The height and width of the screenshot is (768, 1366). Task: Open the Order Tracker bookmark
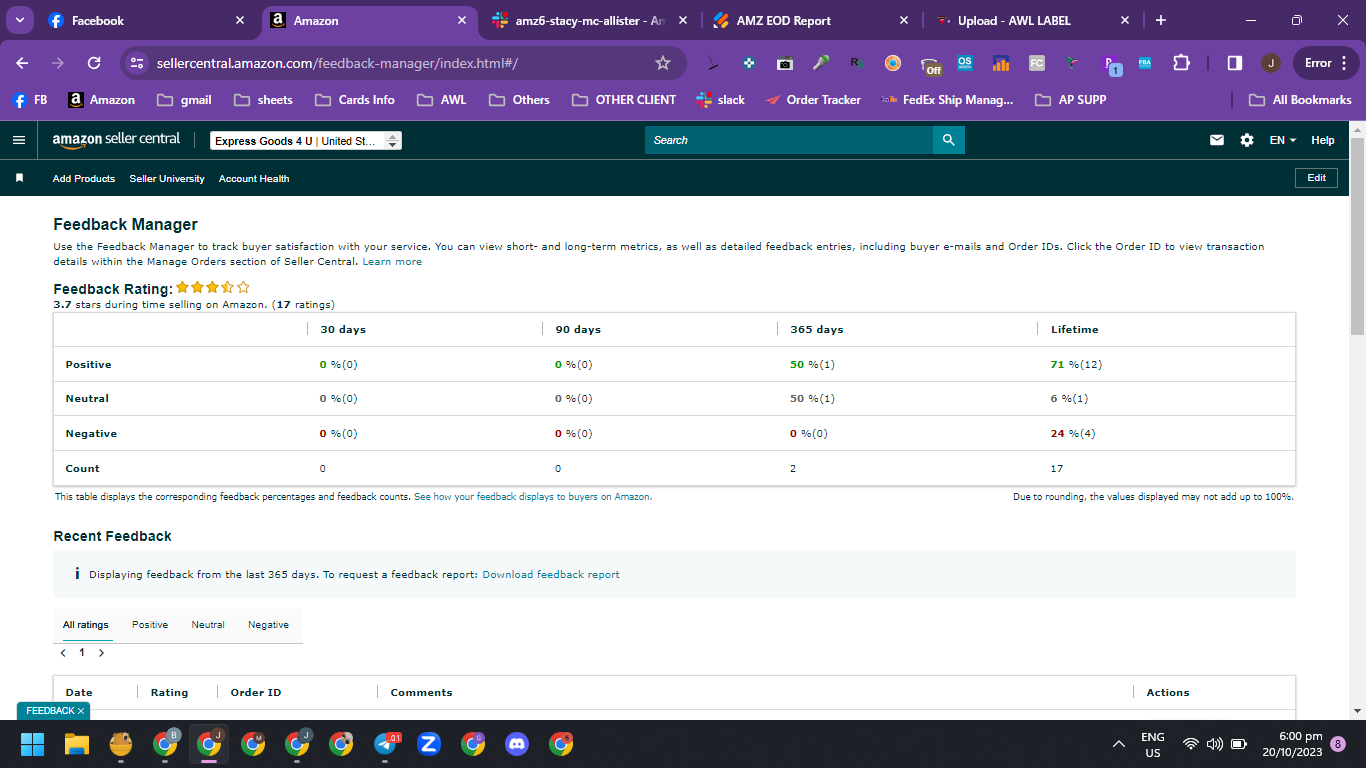click(x=812, y=100)
